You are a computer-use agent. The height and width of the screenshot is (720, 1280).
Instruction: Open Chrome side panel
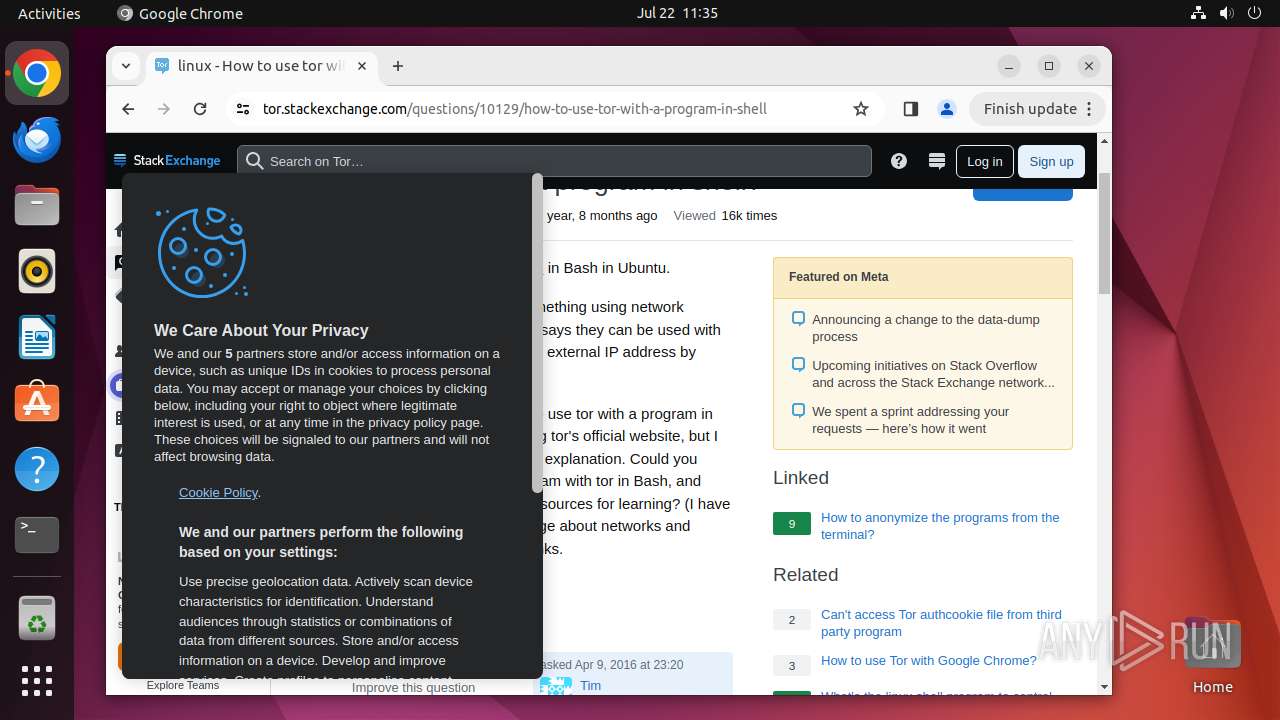pyautogui.click(x=910, y=109)
